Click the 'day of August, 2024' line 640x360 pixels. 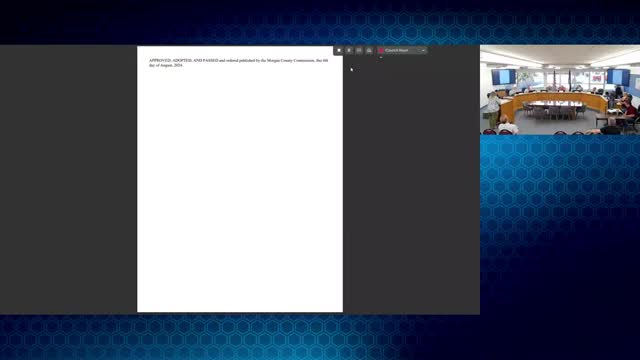pos(166,65)
